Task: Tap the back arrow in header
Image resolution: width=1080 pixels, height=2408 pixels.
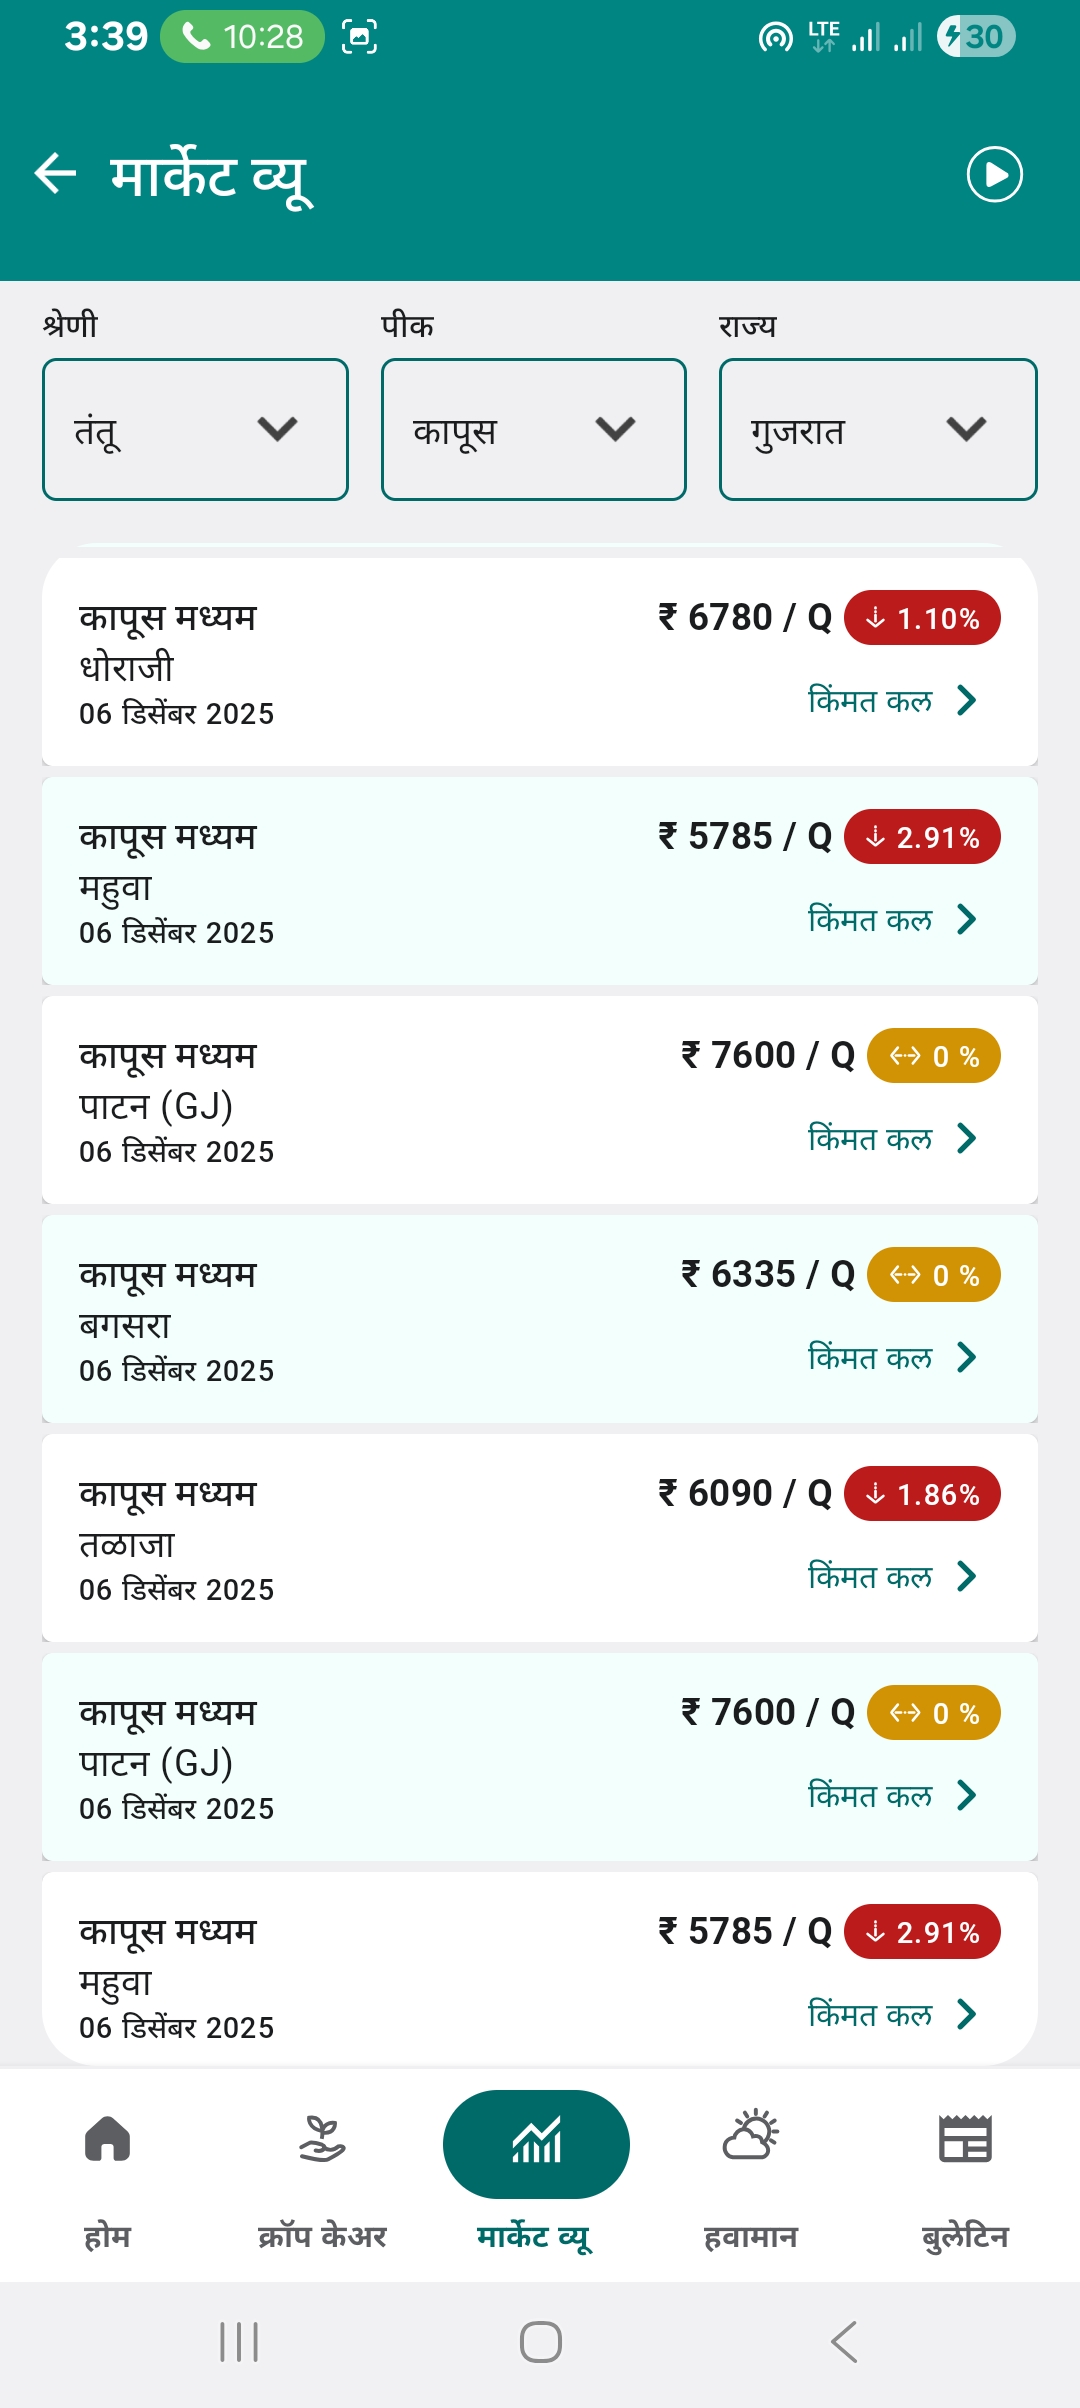Action: 56,174
